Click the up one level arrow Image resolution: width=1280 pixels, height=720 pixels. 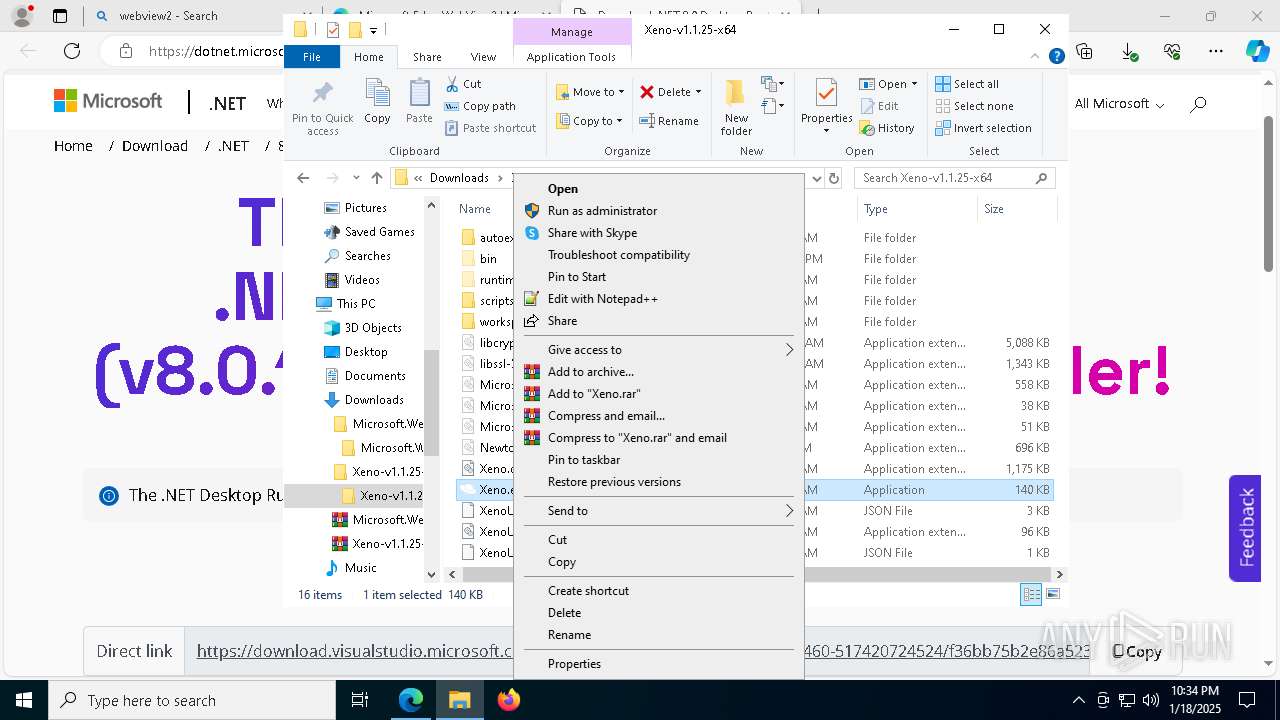(377, 178)
